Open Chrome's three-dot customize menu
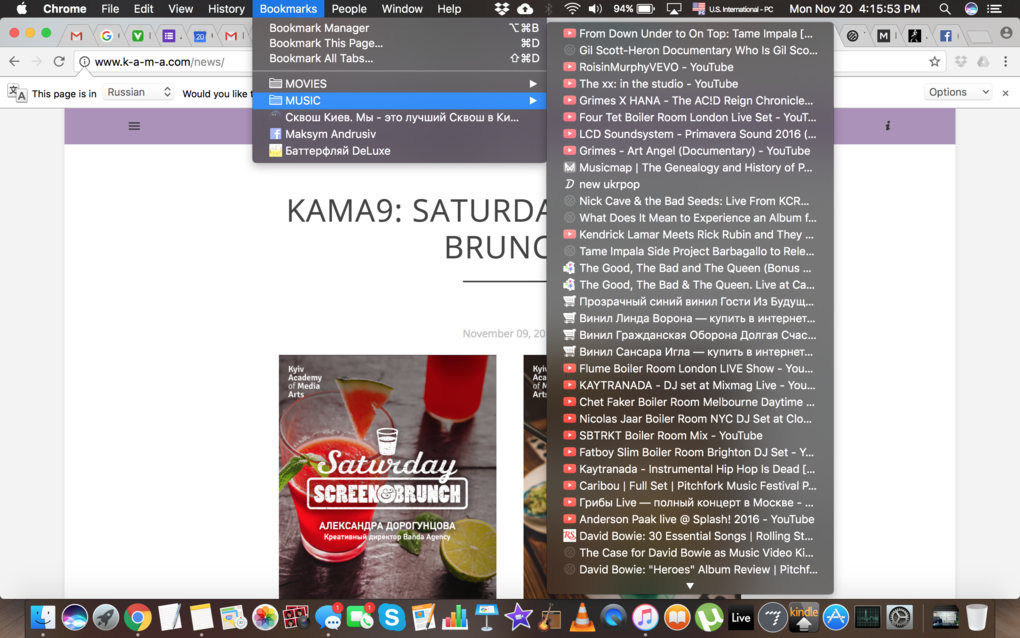This screenshot has height=638, width=1020. (x=1006, y=61)
